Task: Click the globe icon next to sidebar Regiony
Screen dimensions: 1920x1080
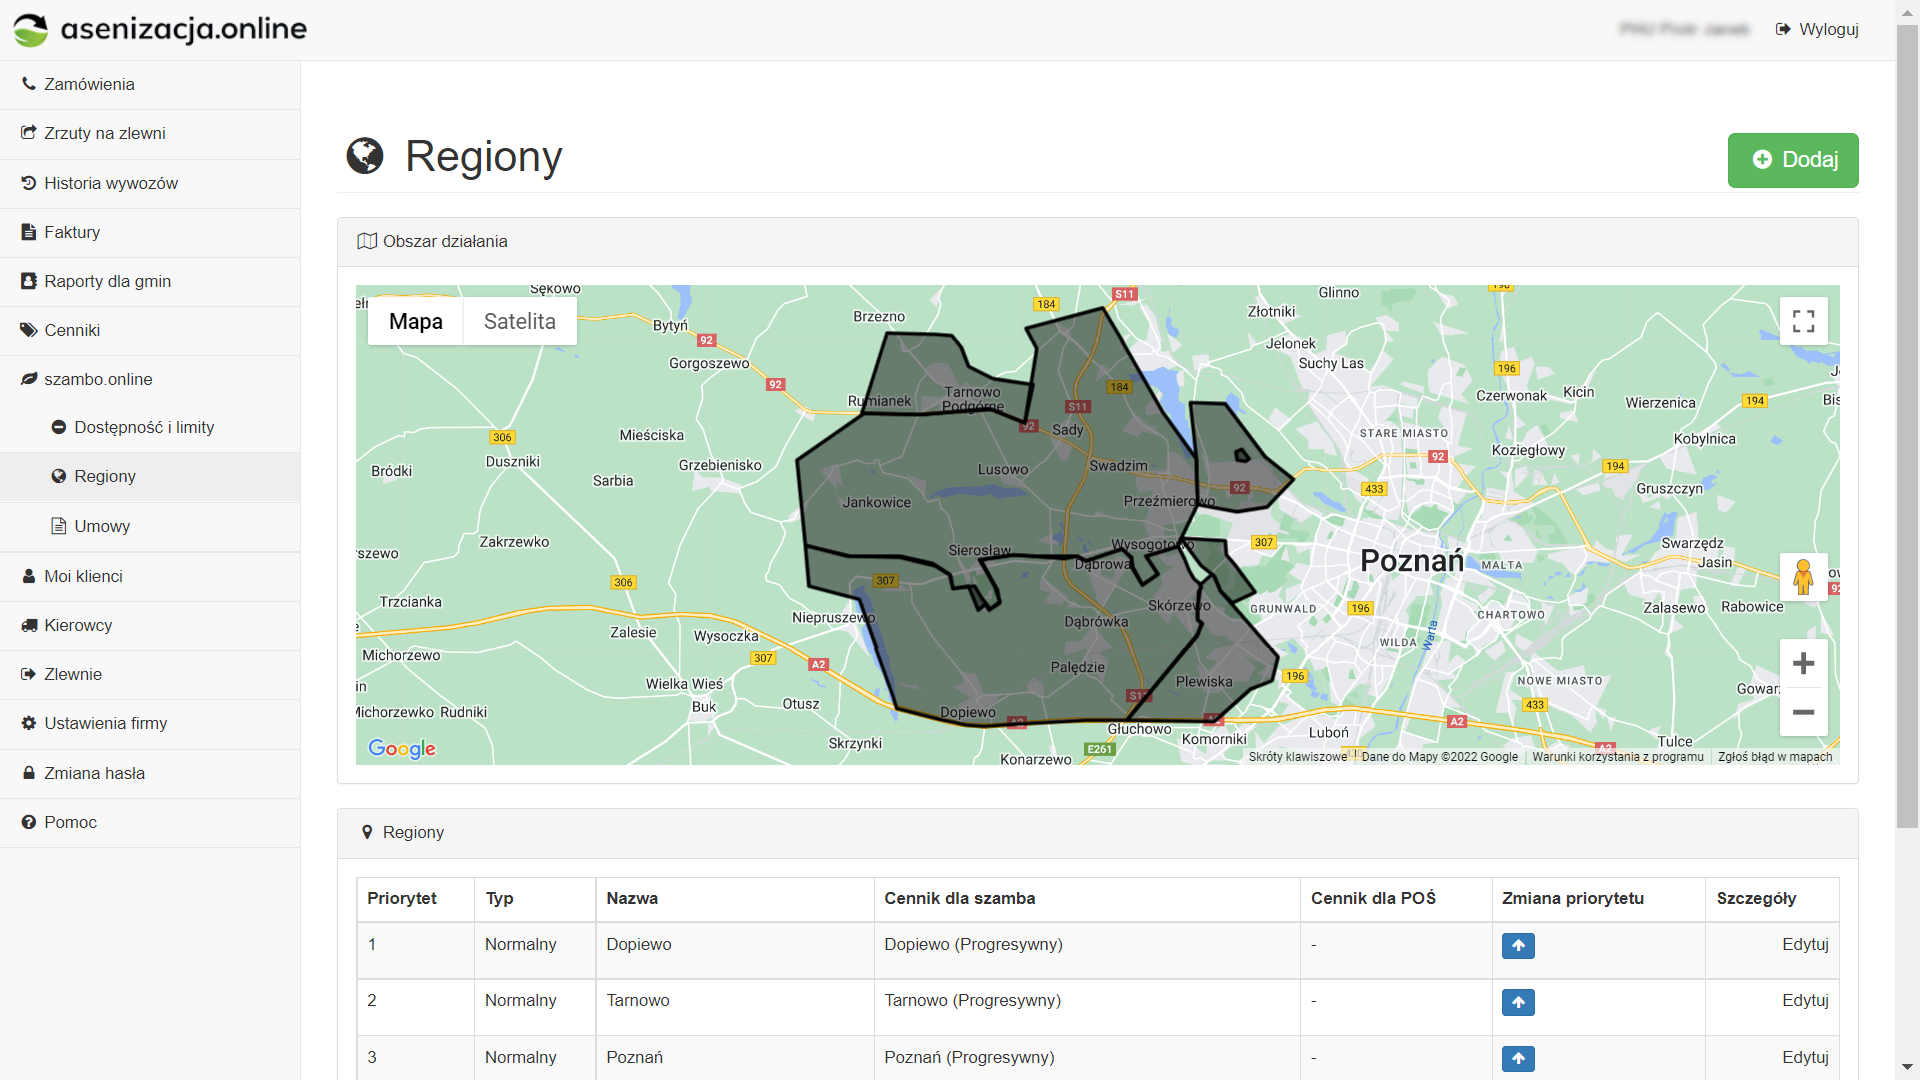Action: (x=59, y=476)
